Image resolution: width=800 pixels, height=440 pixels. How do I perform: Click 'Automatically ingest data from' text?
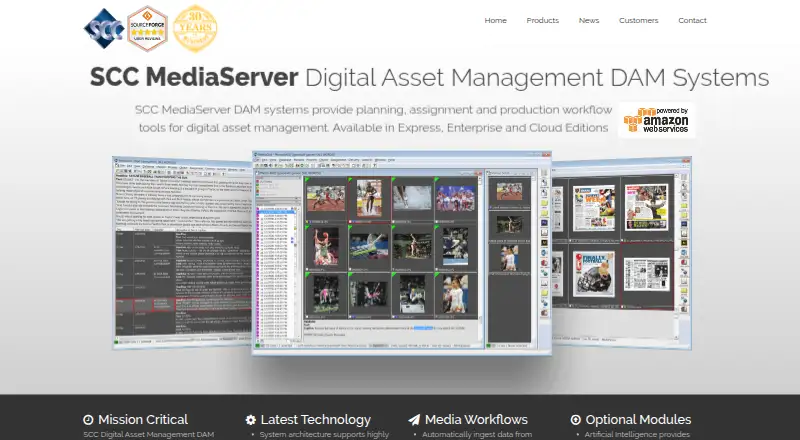tap(477, 435)
